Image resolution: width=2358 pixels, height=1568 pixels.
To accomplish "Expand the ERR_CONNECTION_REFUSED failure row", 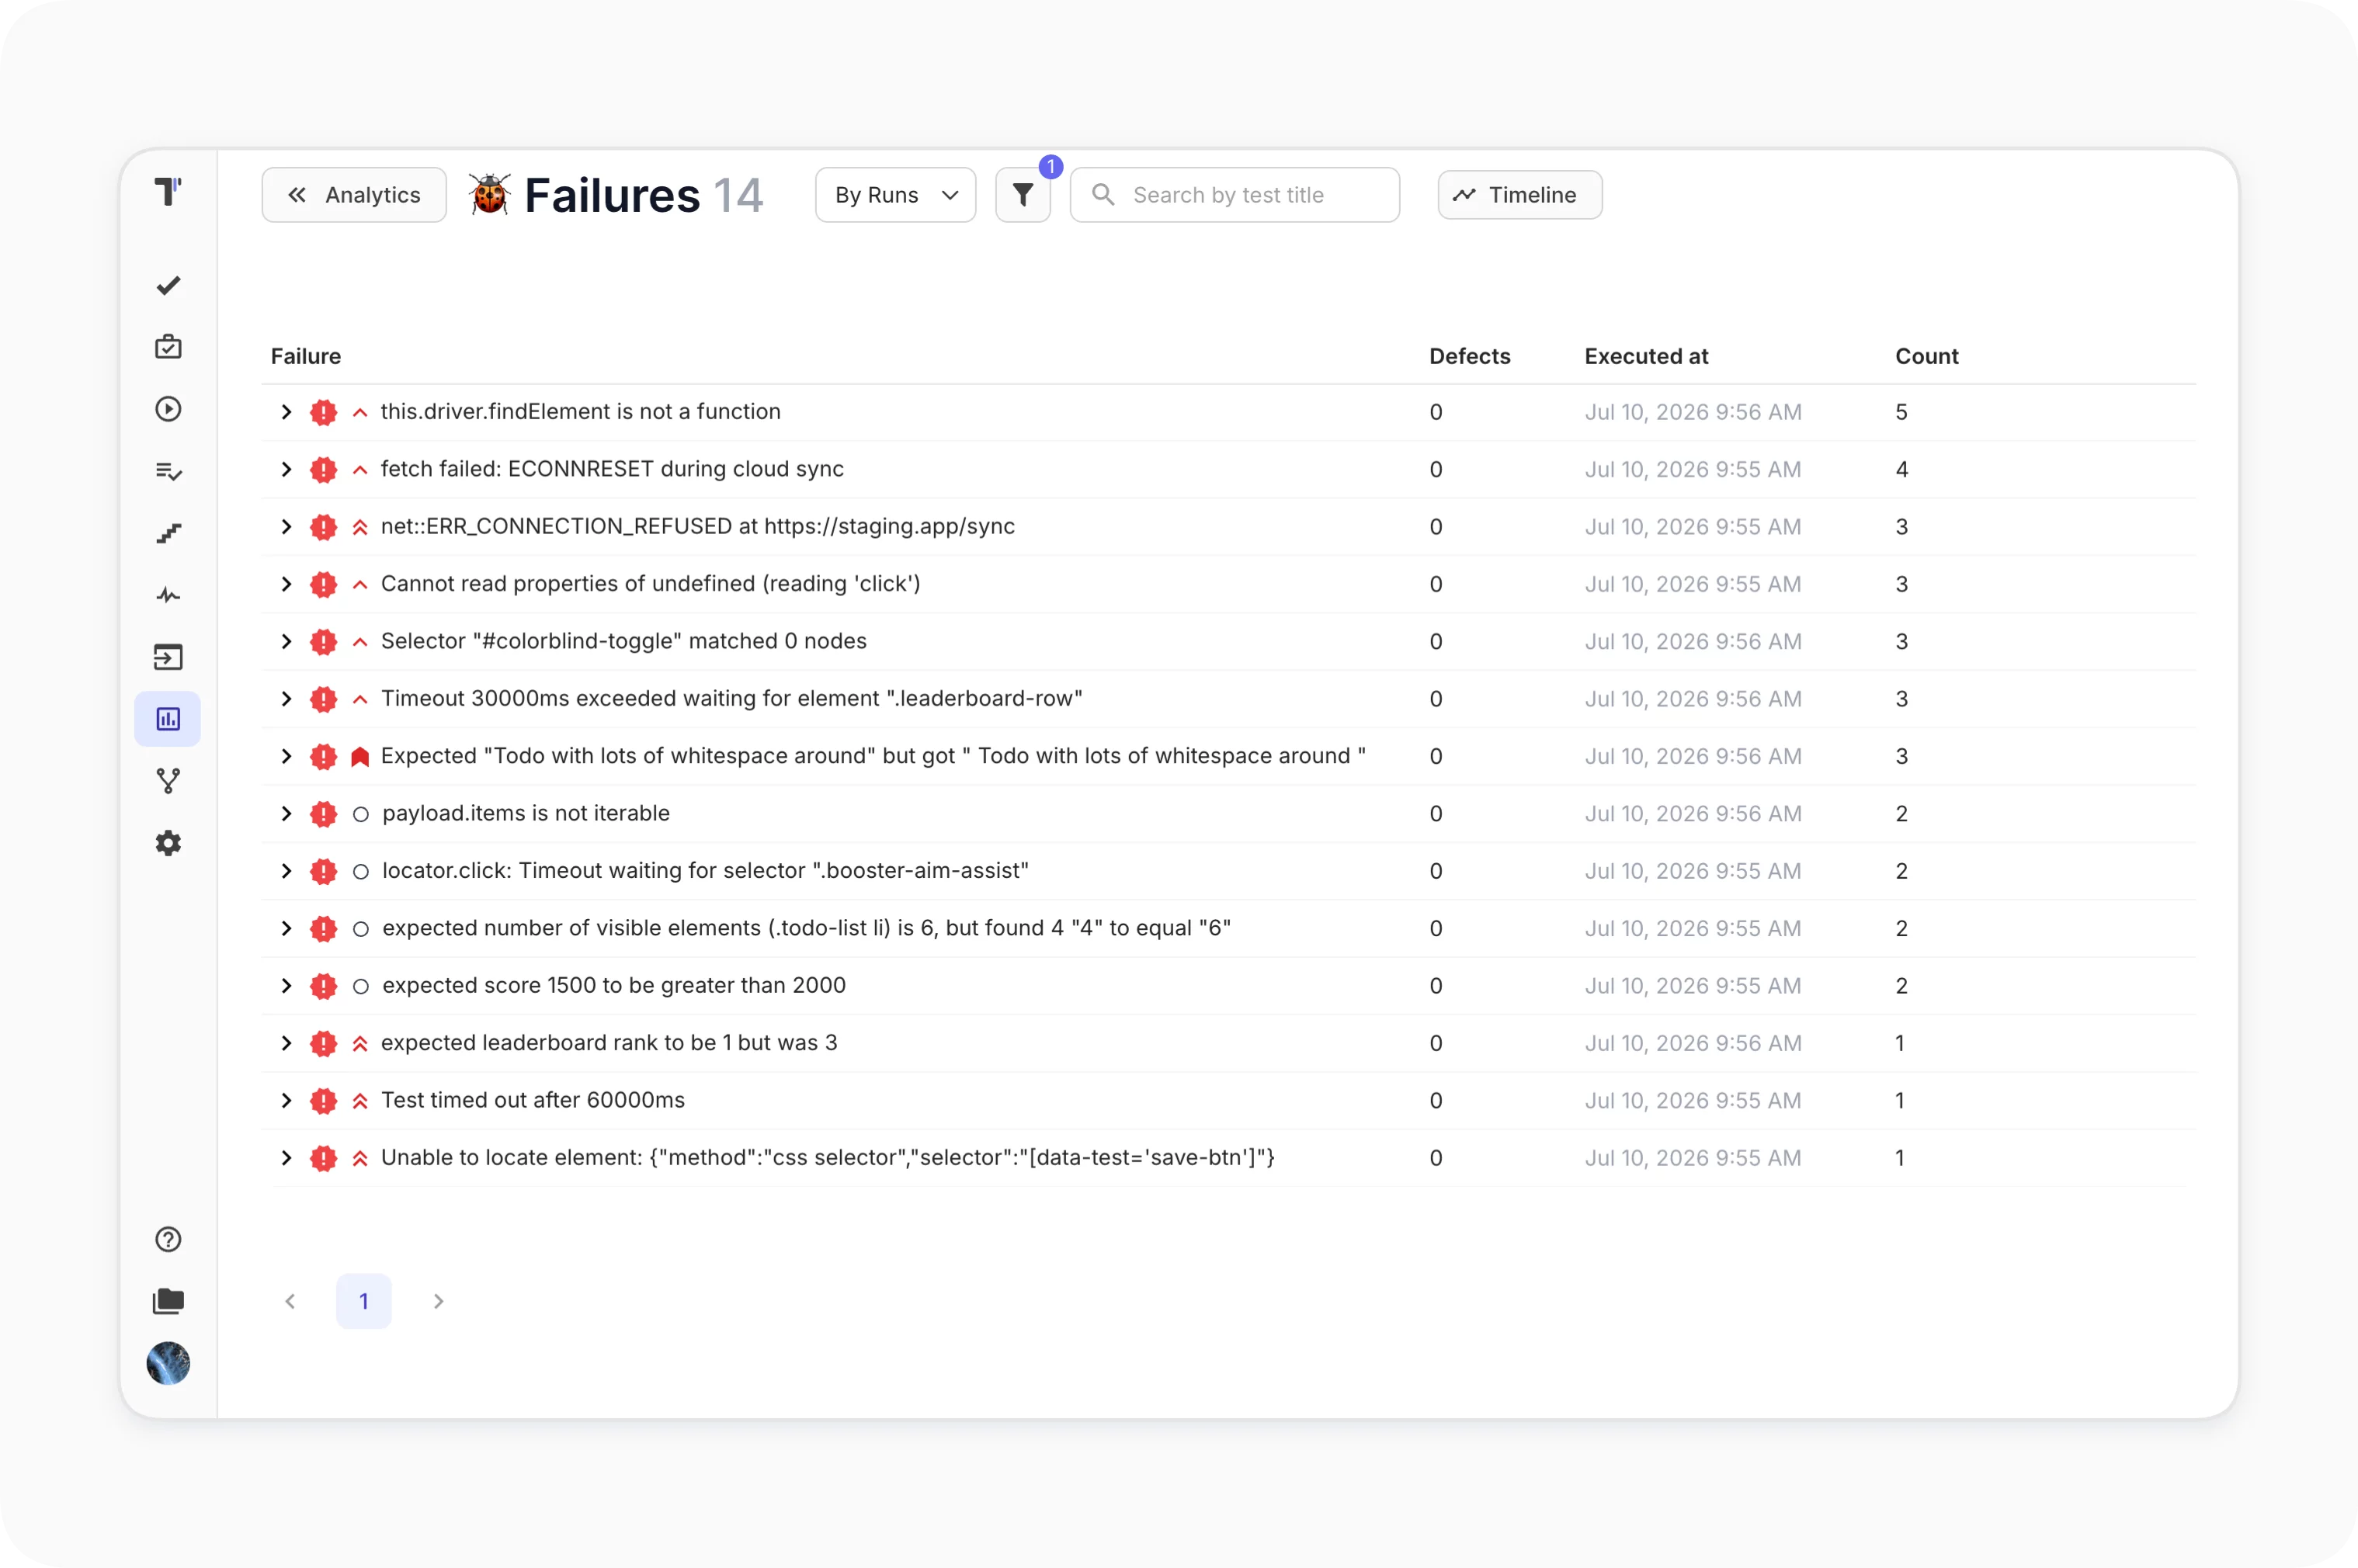I will pos(286,527).
